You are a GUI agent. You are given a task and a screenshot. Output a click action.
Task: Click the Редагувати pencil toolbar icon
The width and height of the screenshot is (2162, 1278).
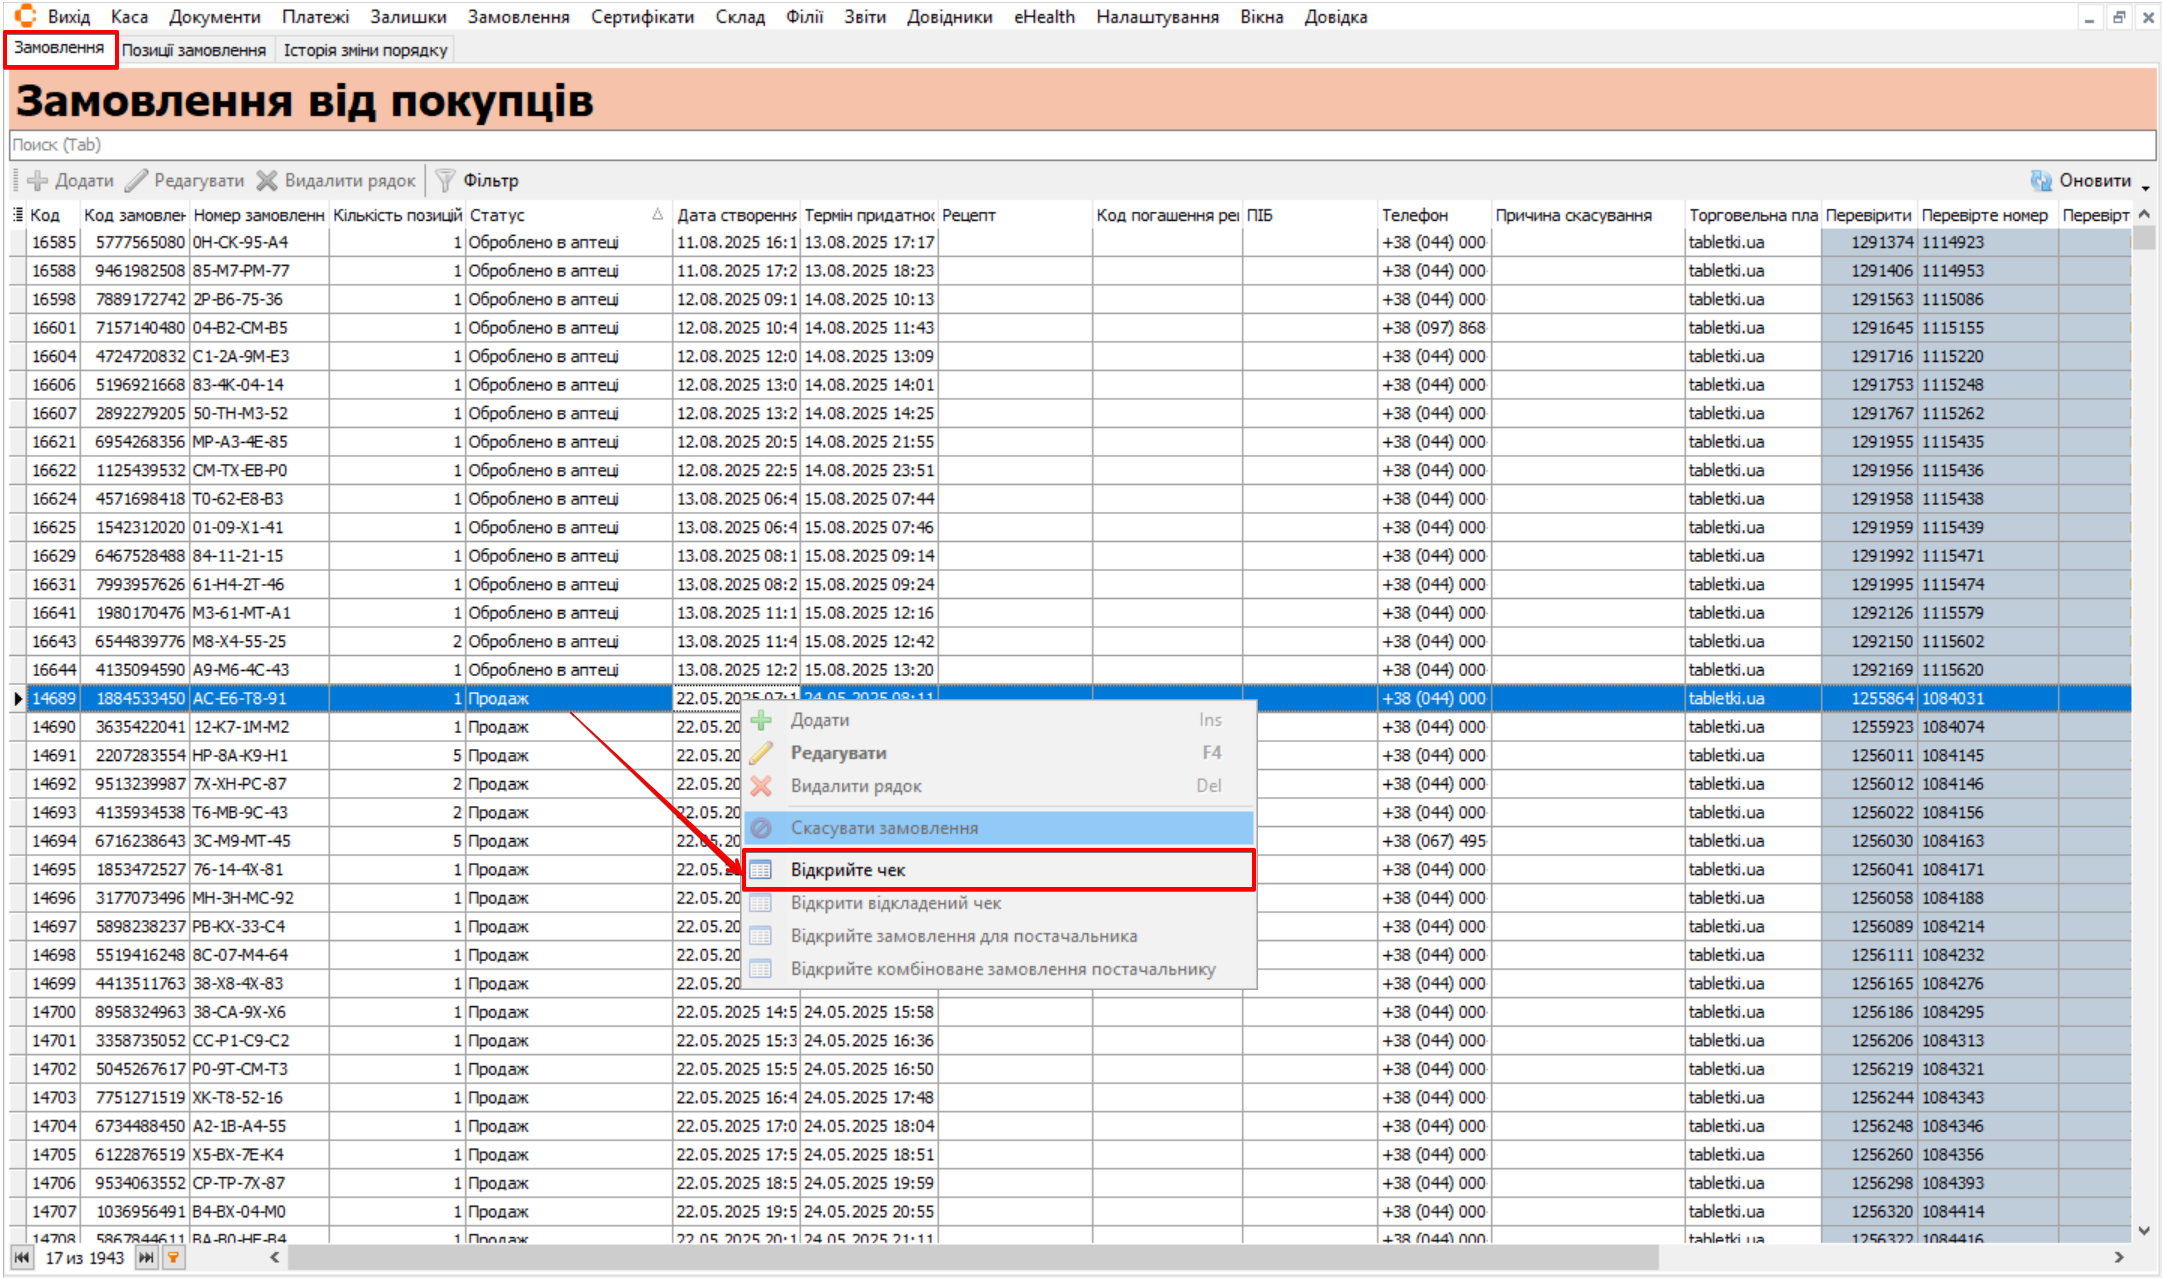coord(137,181)
